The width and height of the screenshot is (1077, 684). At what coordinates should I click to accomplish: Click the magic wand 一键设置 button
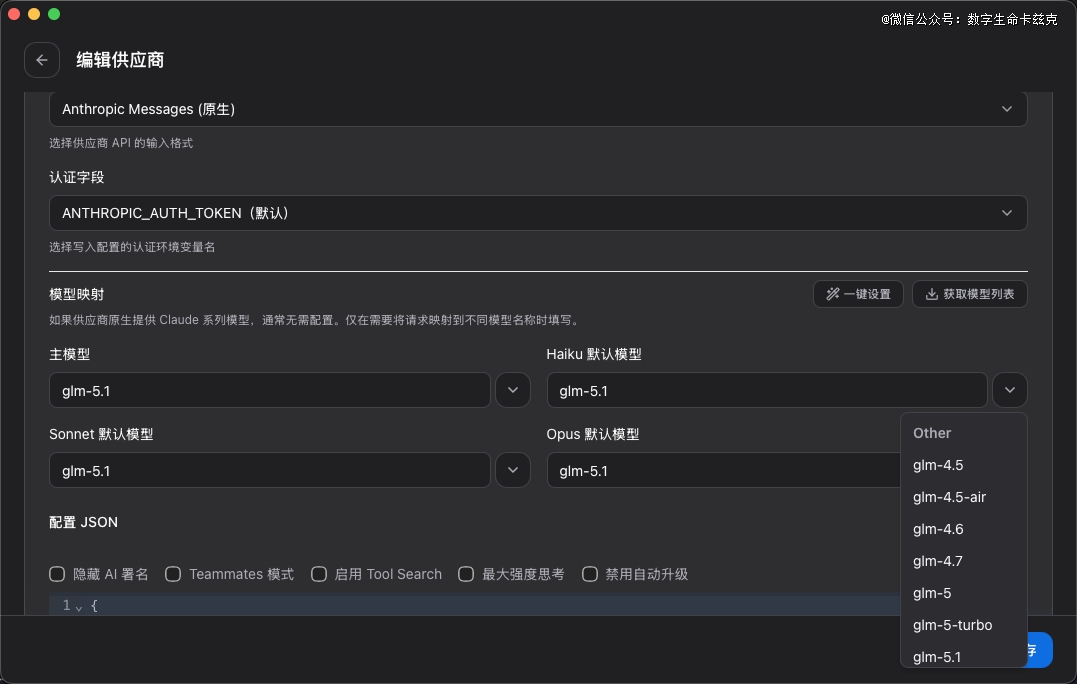pyautogui.click(x=858, y=294)
